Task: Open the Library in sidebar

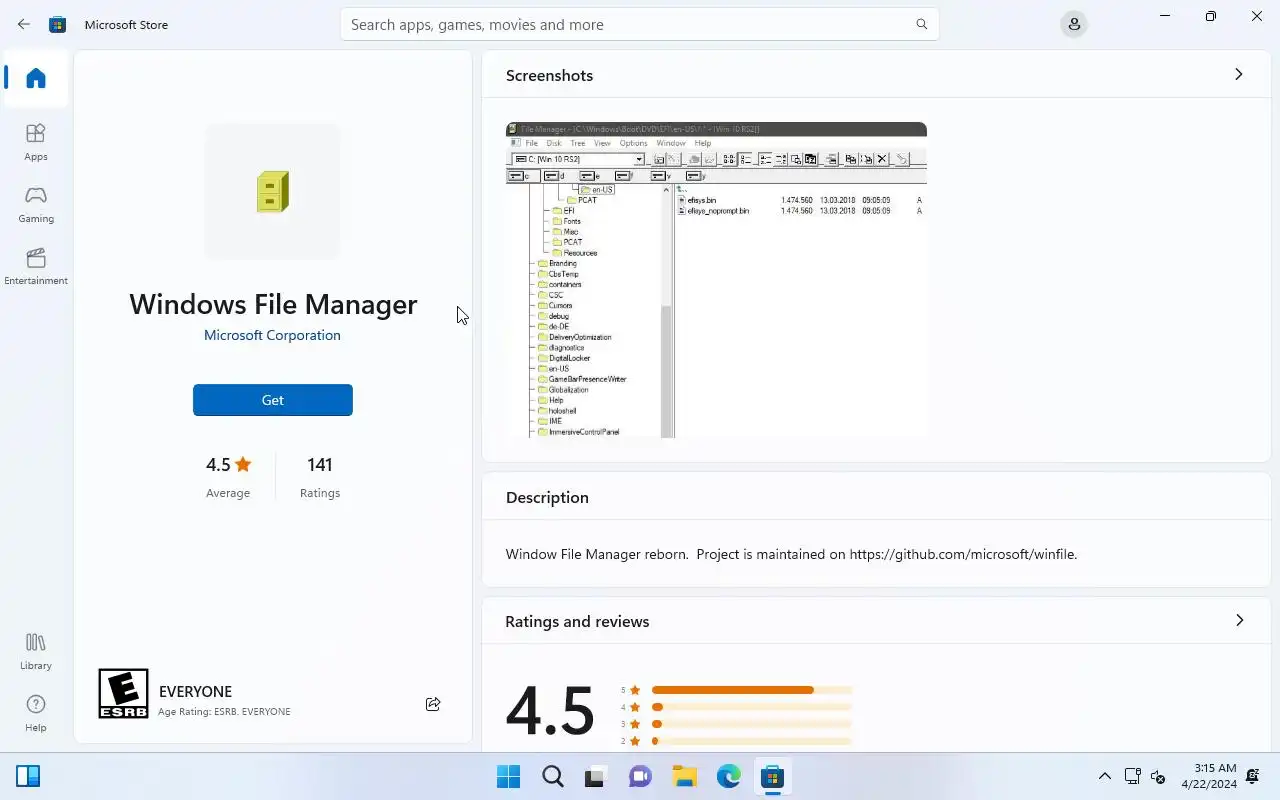Action: point(36,651)
